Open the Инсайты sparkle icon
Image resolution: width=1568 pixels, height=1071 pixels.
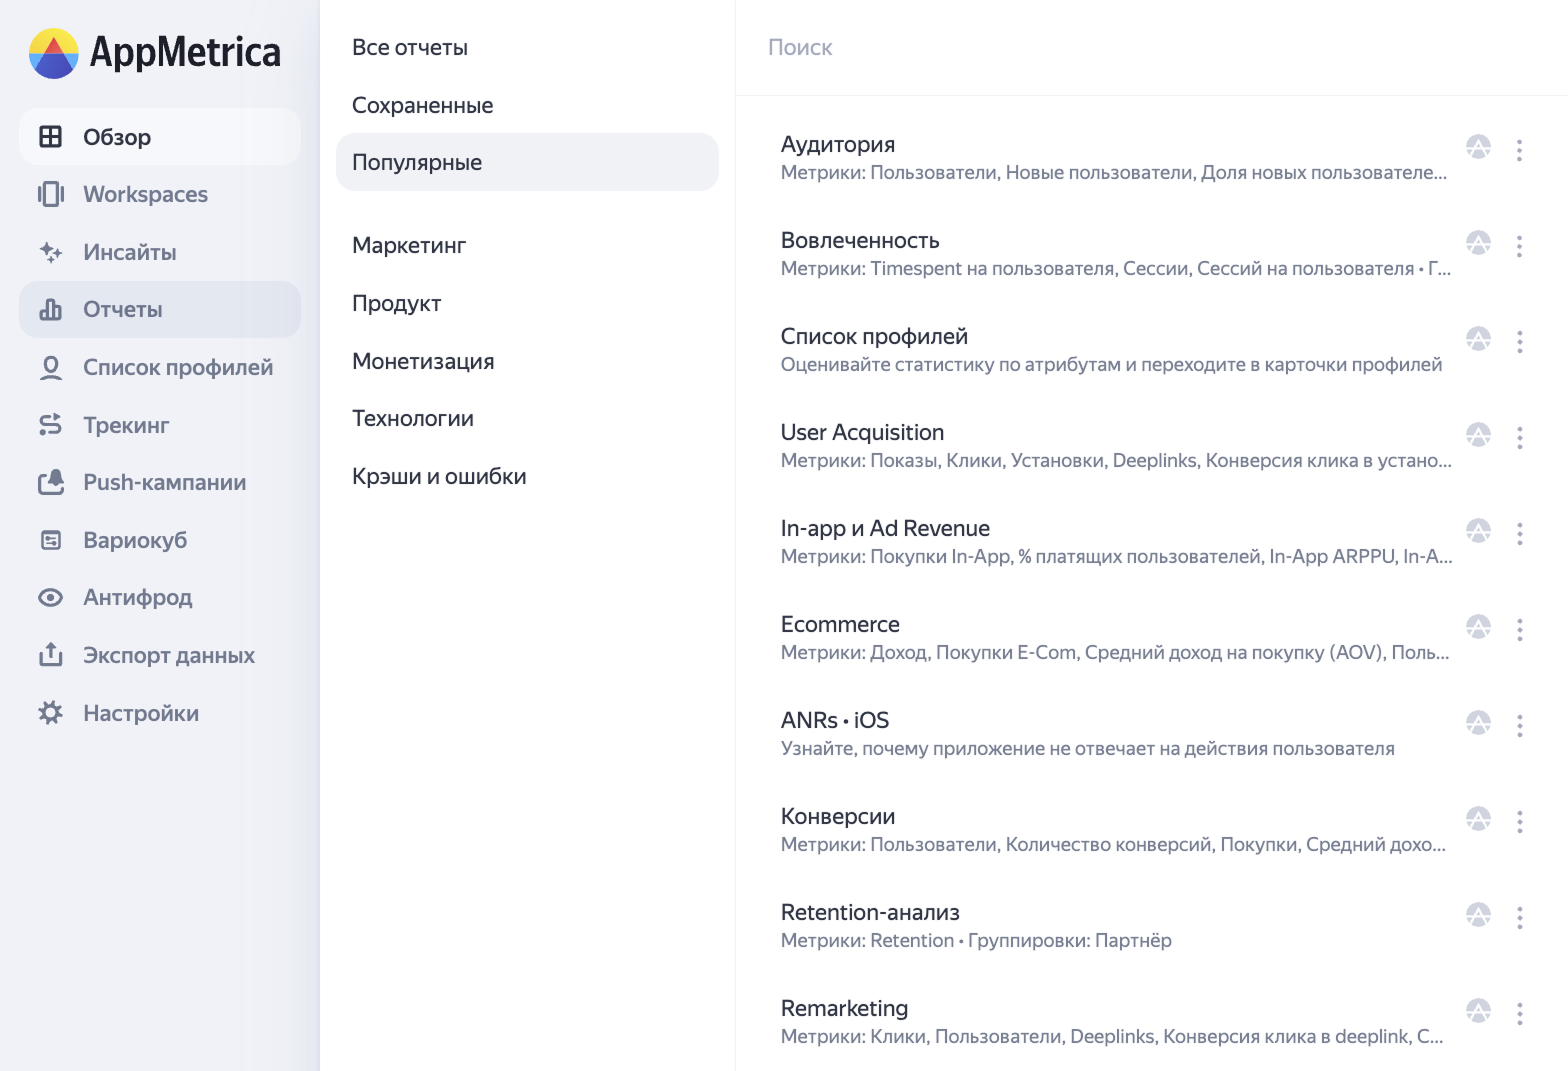(50, 252)
